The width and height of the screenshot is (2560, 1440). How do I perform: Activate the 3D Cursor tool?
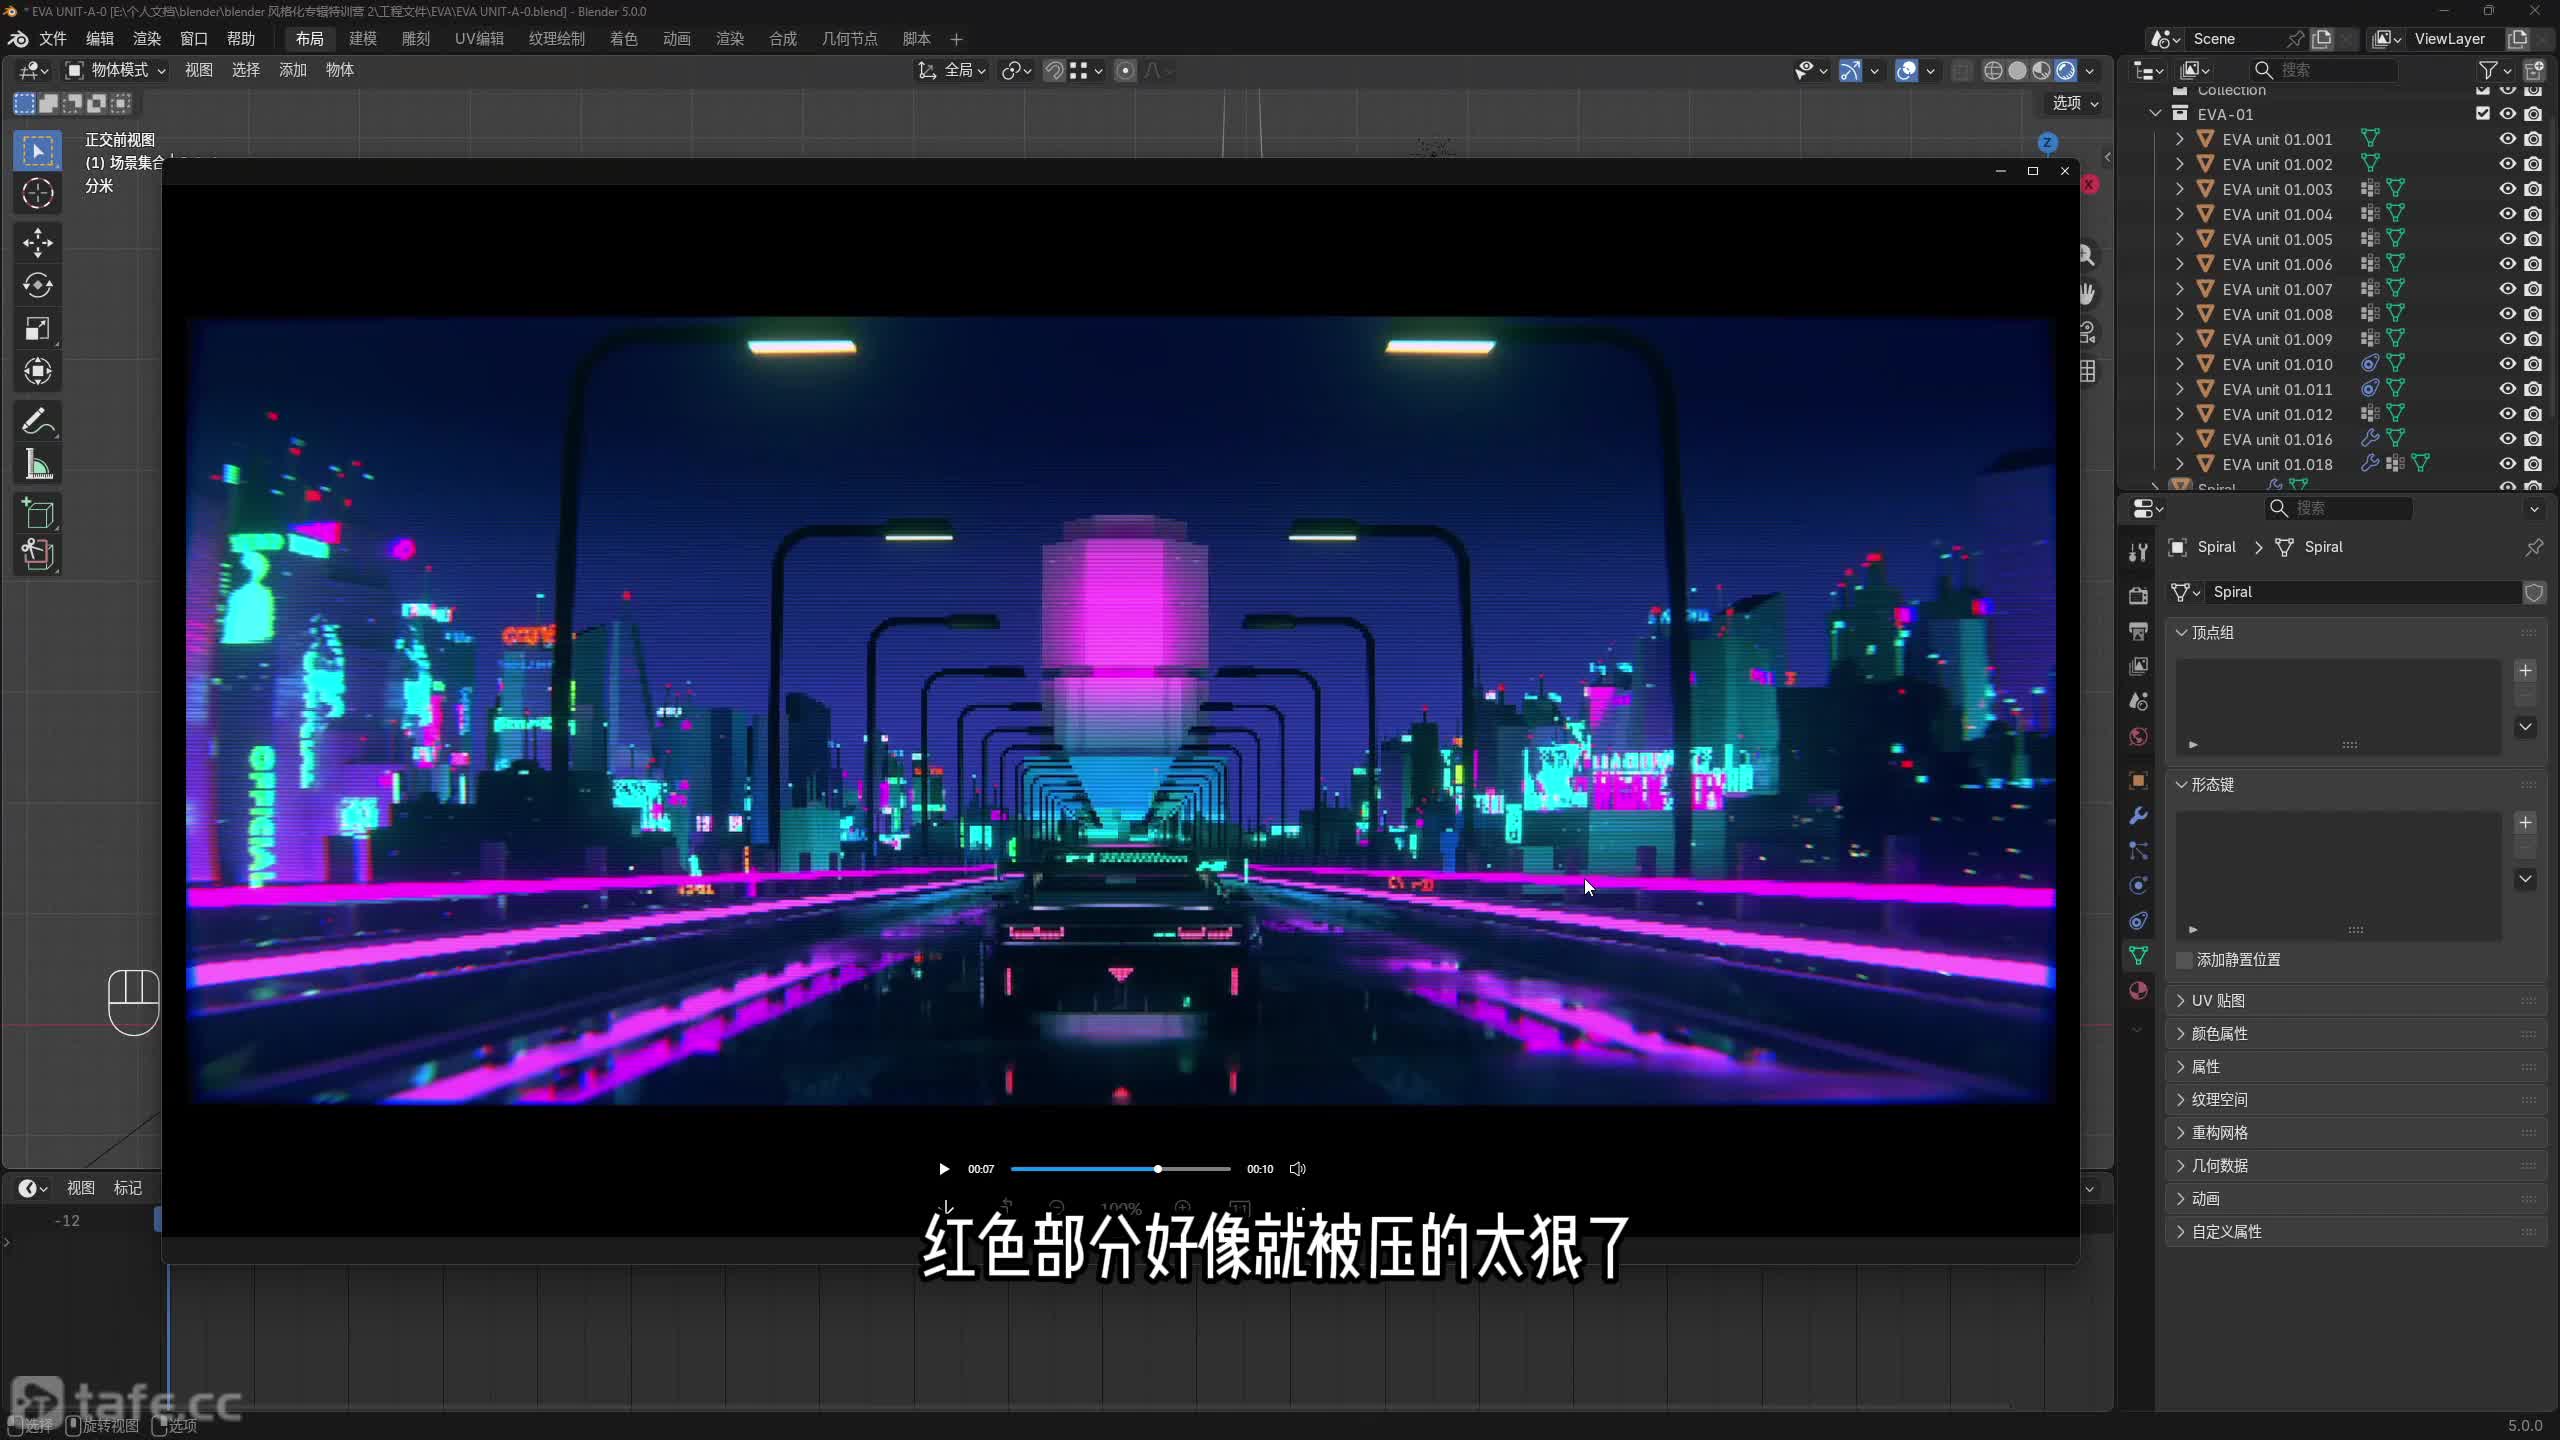pyautogui.click(x=38, y=193)
